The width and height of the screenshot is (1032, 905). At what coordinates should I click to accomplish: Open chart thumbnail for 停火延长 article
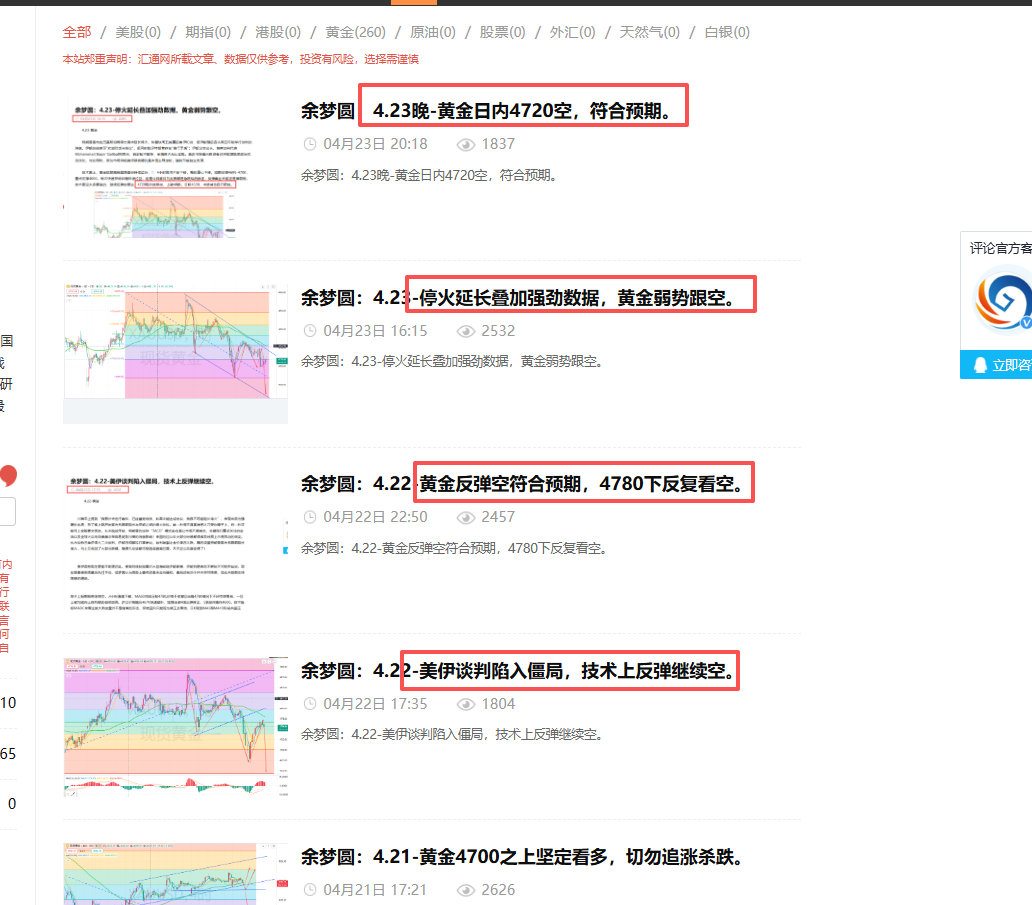point(176,353)
